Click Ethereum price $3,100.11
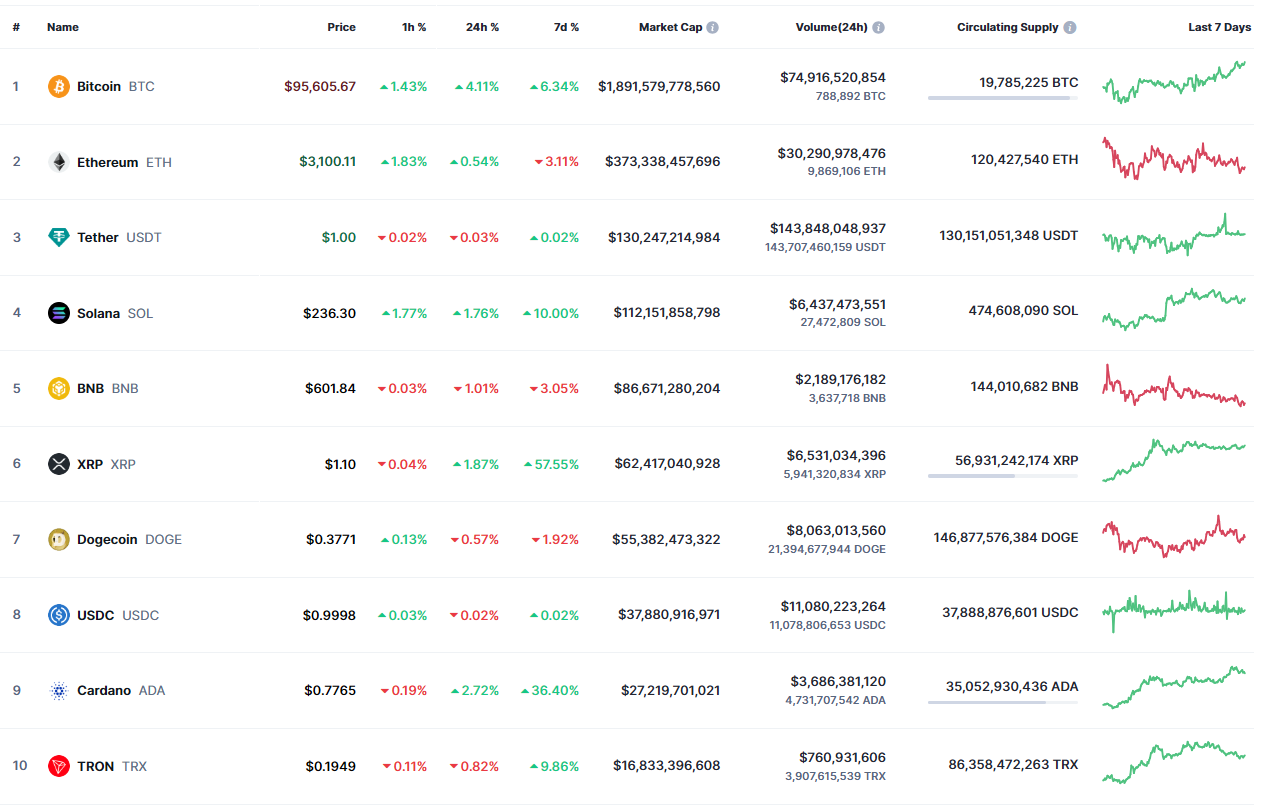Viewport: 1274px width, 810px height. click(327, 162)
